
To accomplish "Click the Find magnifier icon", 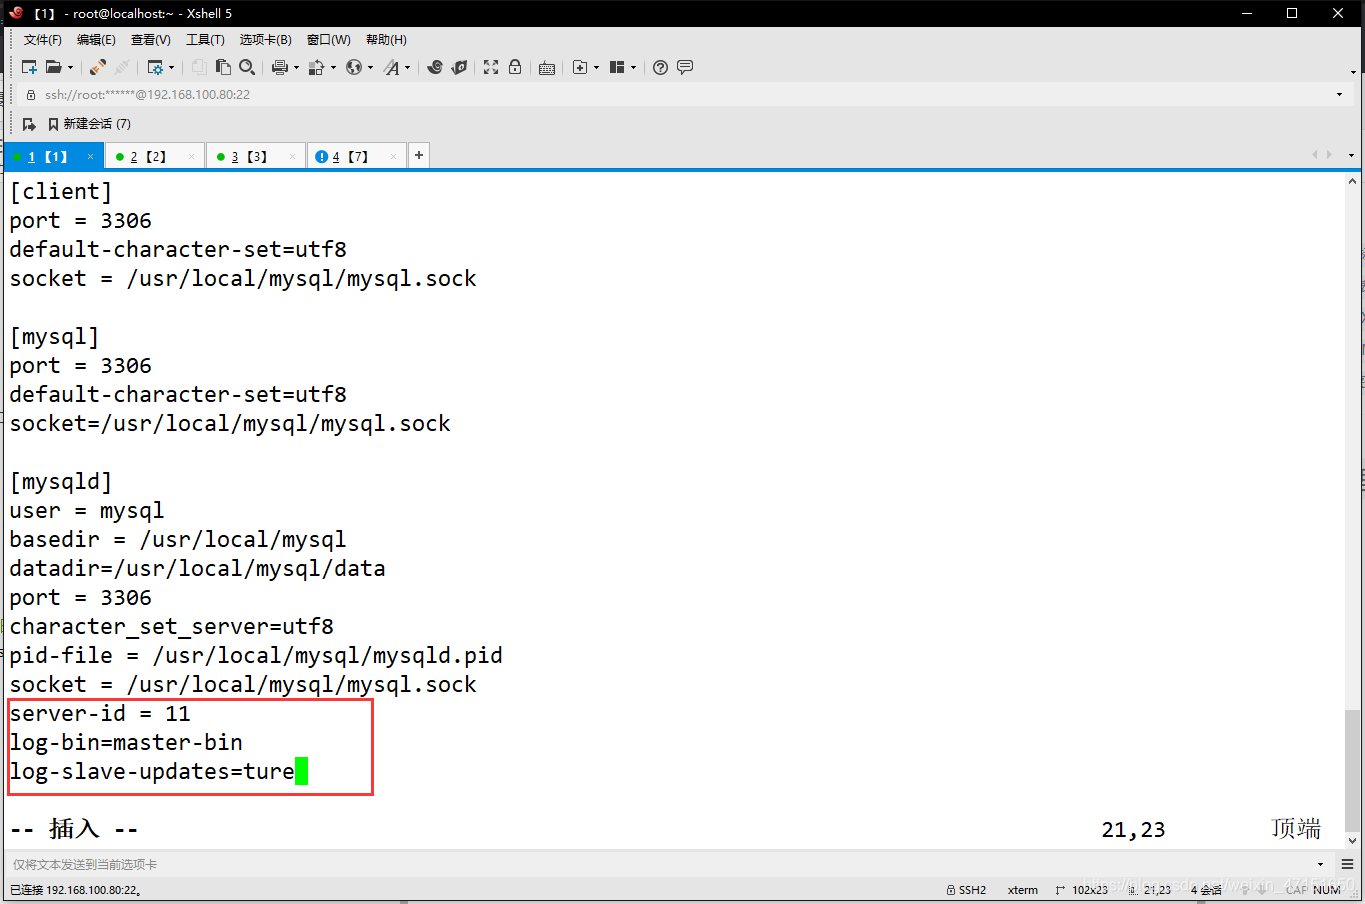I will pyautogui.click(x=247, y=67).
